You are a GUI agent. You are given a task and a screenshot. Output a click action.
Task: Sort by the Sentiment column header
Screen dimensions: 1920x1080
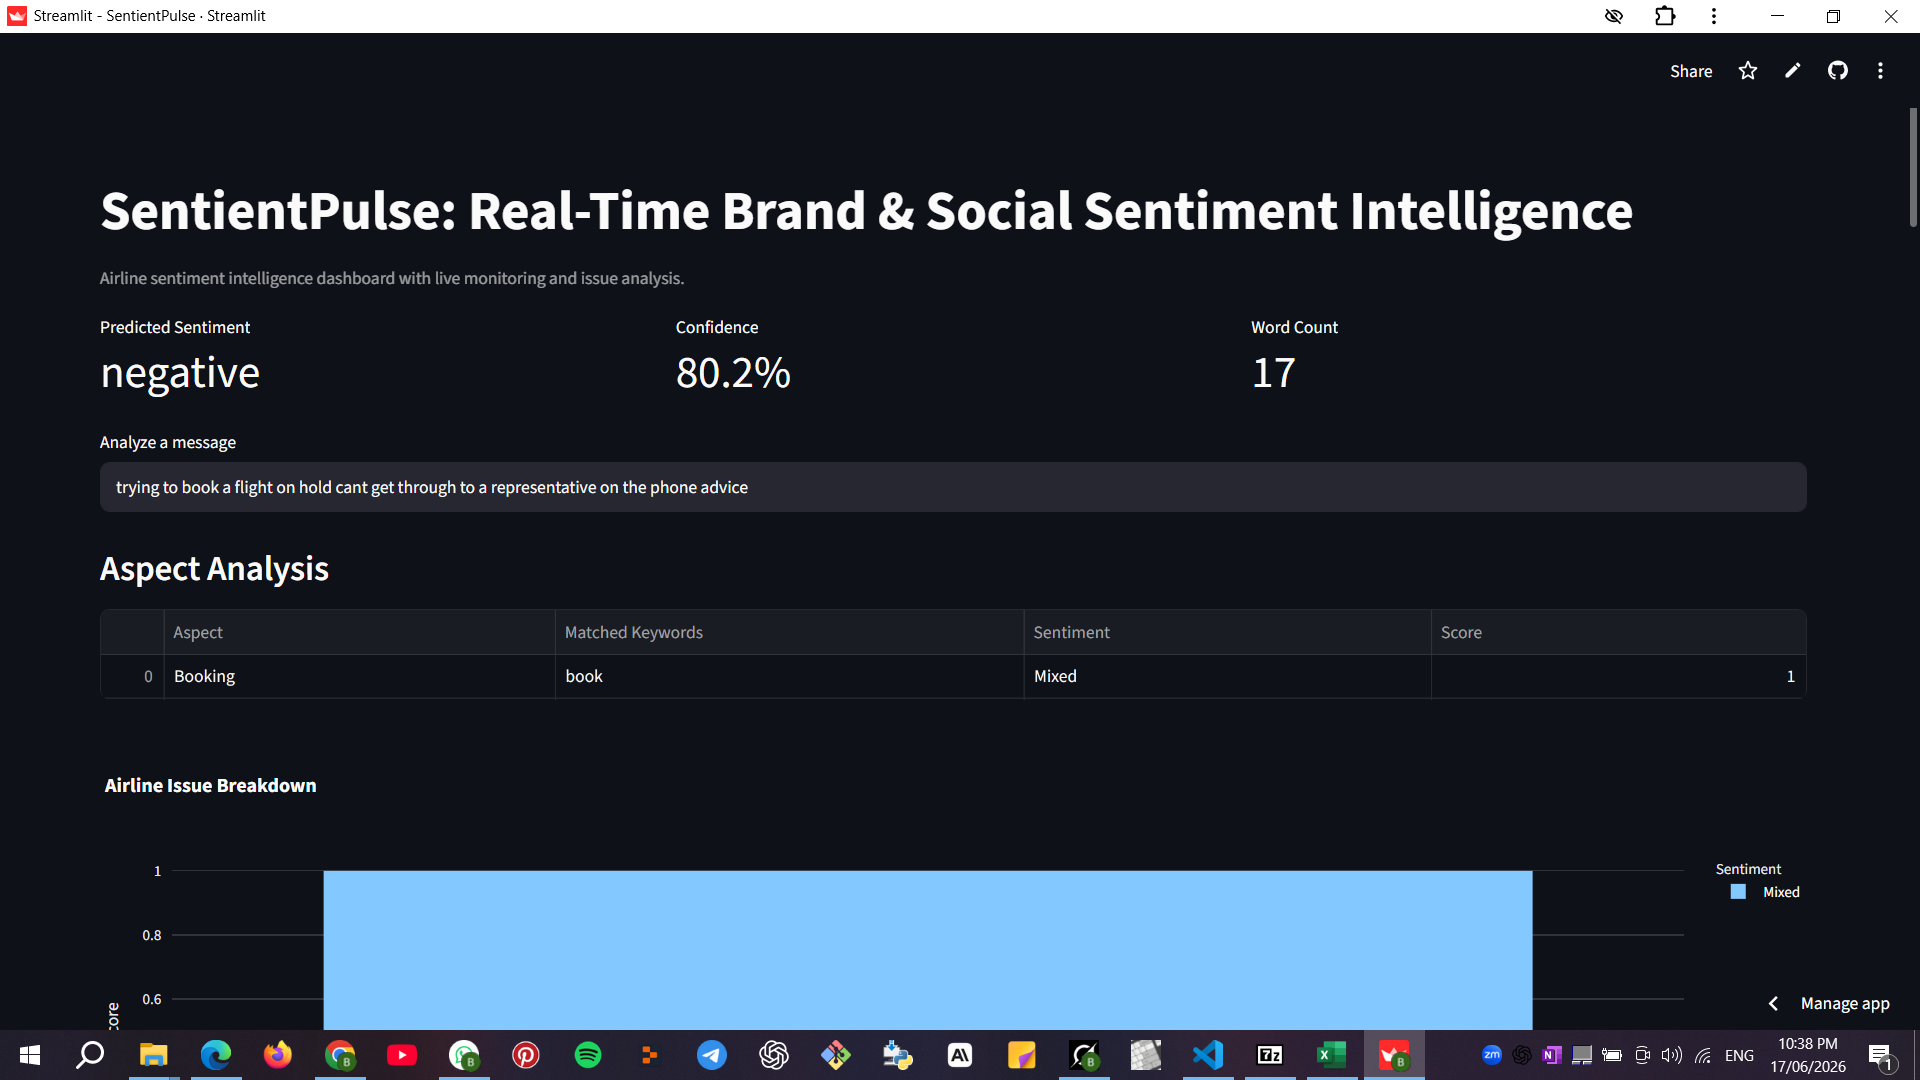[1227, 632]
